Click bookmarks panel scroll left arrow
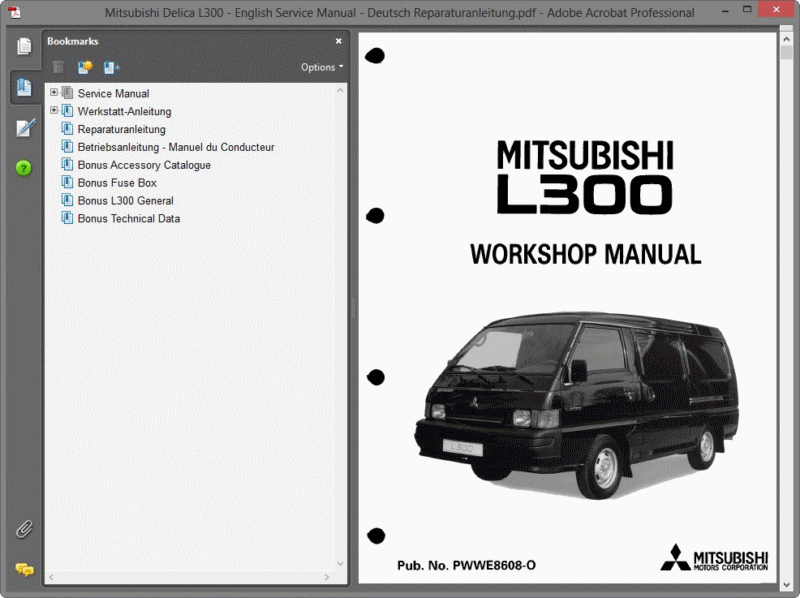This screenshot has height=598, width=800. 51,577
